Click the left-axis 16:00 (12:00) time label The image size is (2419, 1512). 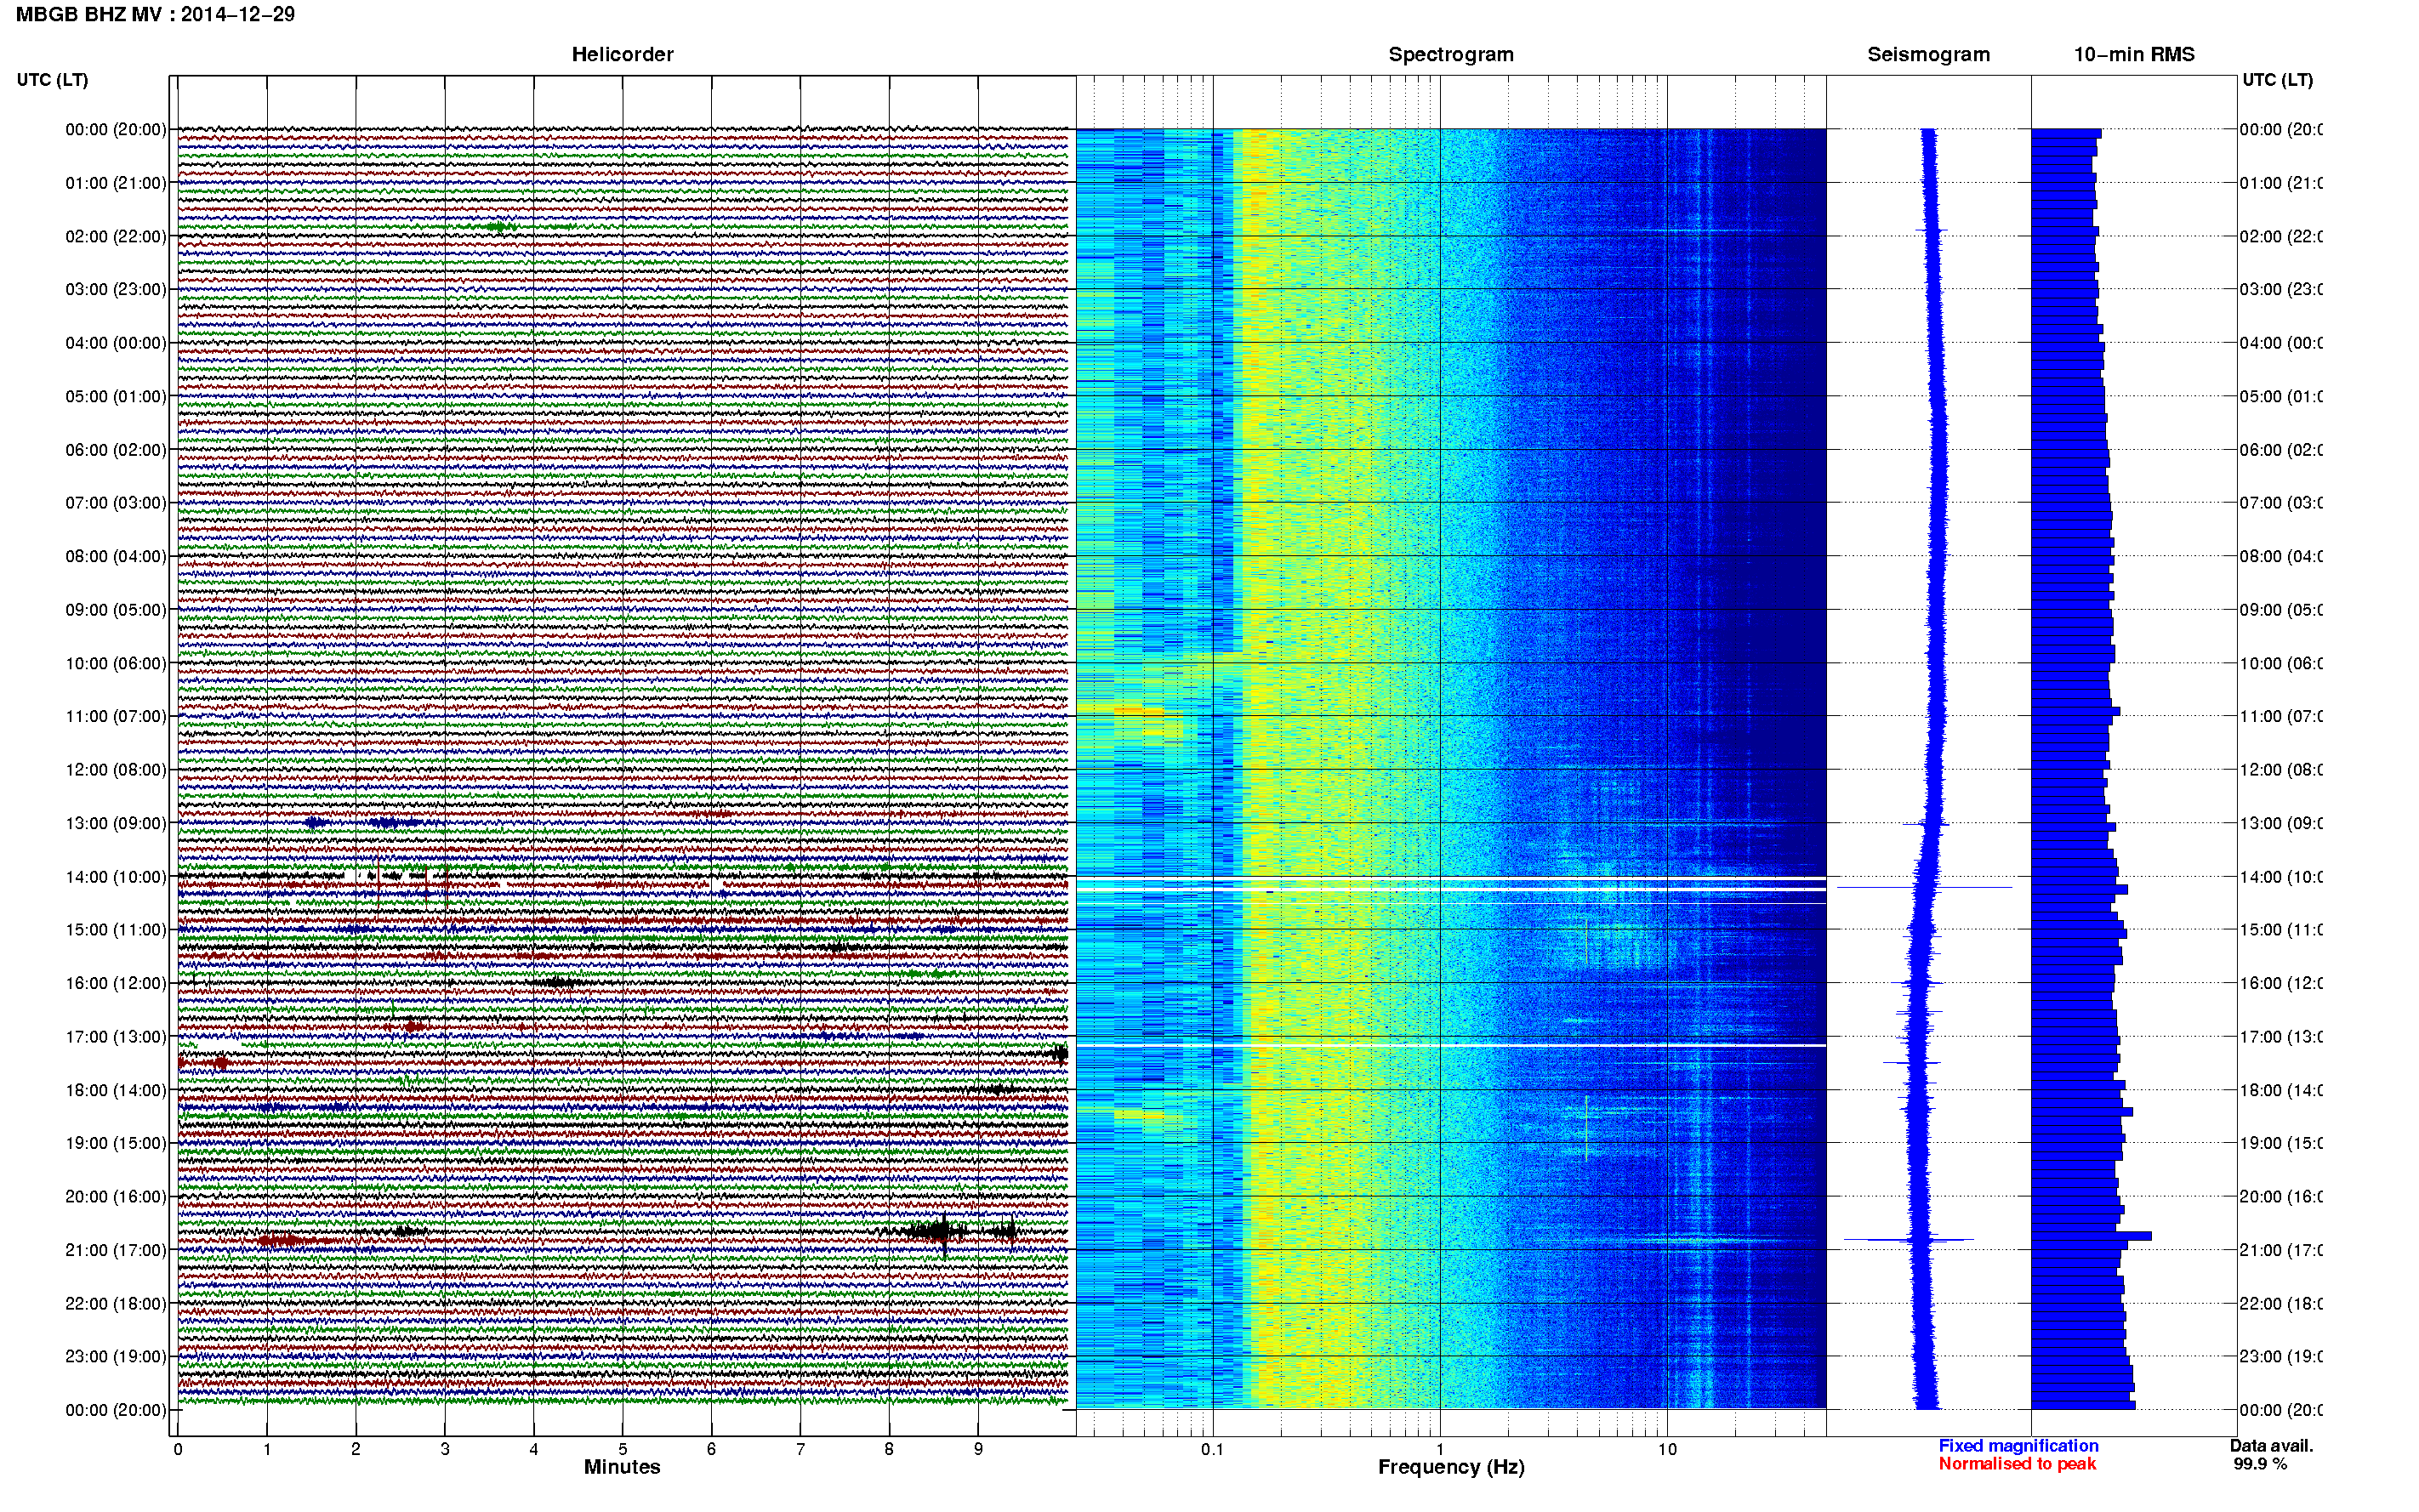(116, 983)
